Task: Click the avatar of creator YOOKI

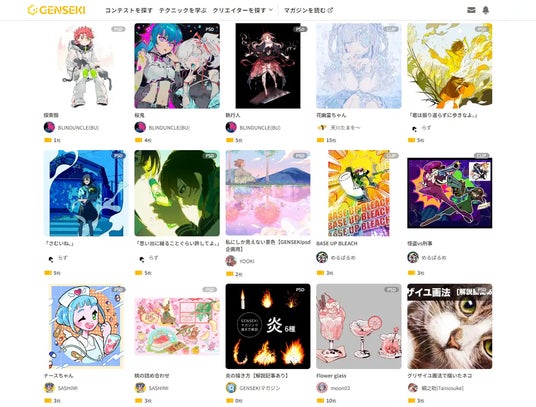Action: (231, 261)
